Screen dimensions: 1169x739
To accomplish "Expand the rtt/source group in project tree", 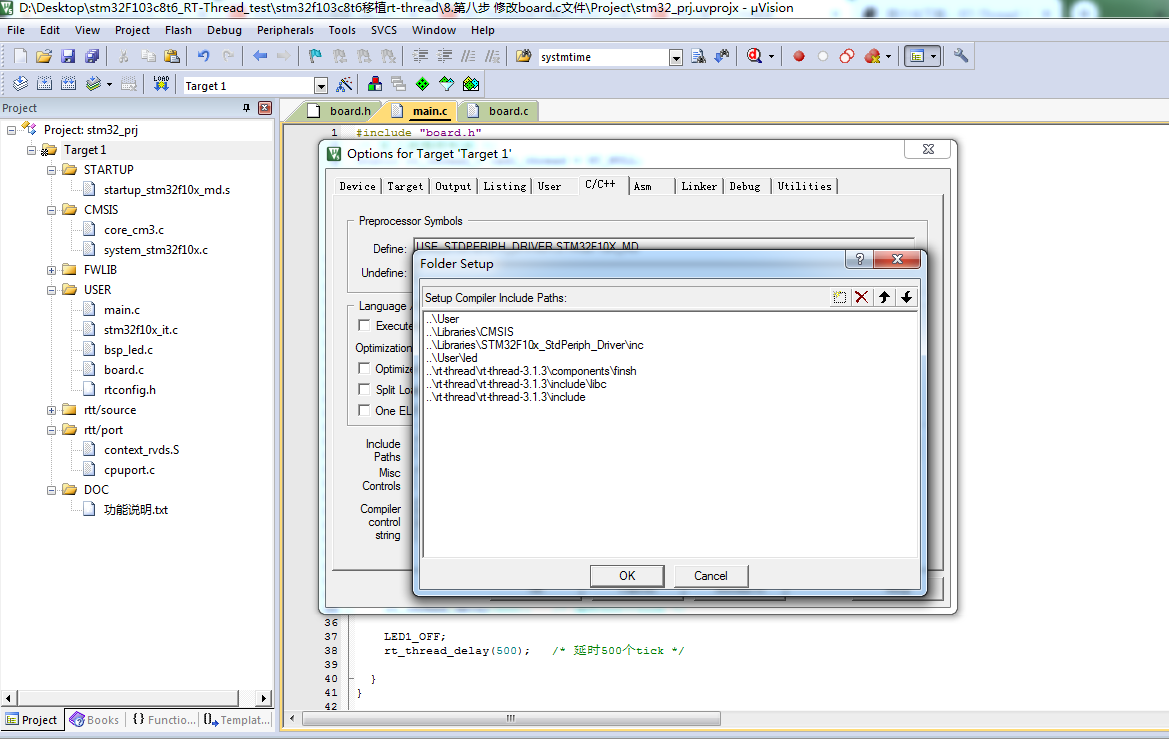I will coord(51,410).
